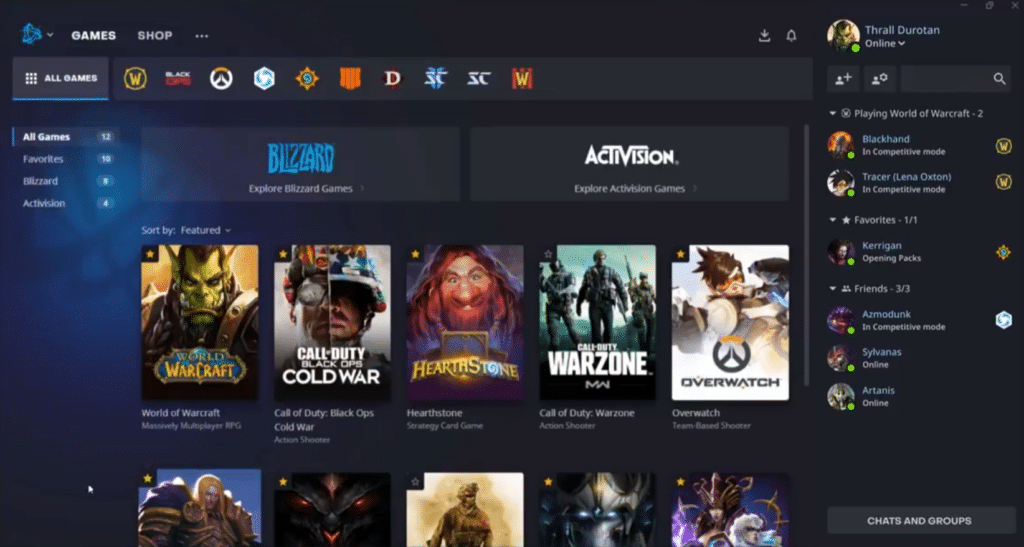1024x547 pixels.
Task: Open the three-dot more menu
Action: click(202, 36)
